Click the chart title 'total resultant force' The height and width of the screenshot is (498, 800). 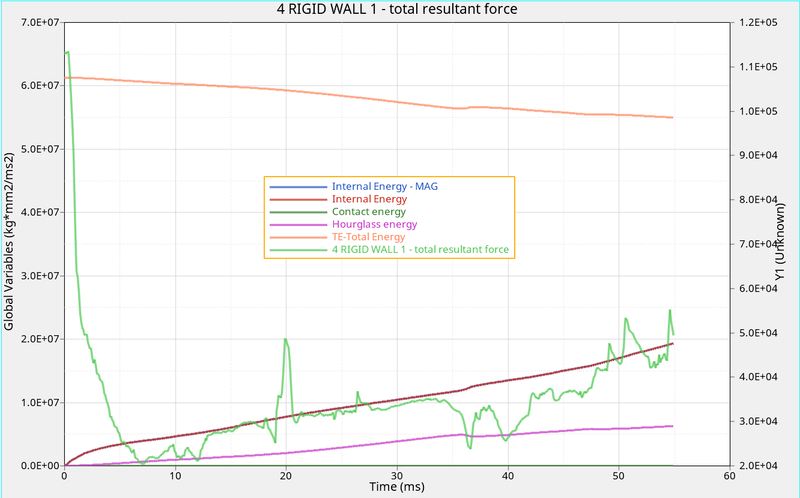[x=397, y=9]
